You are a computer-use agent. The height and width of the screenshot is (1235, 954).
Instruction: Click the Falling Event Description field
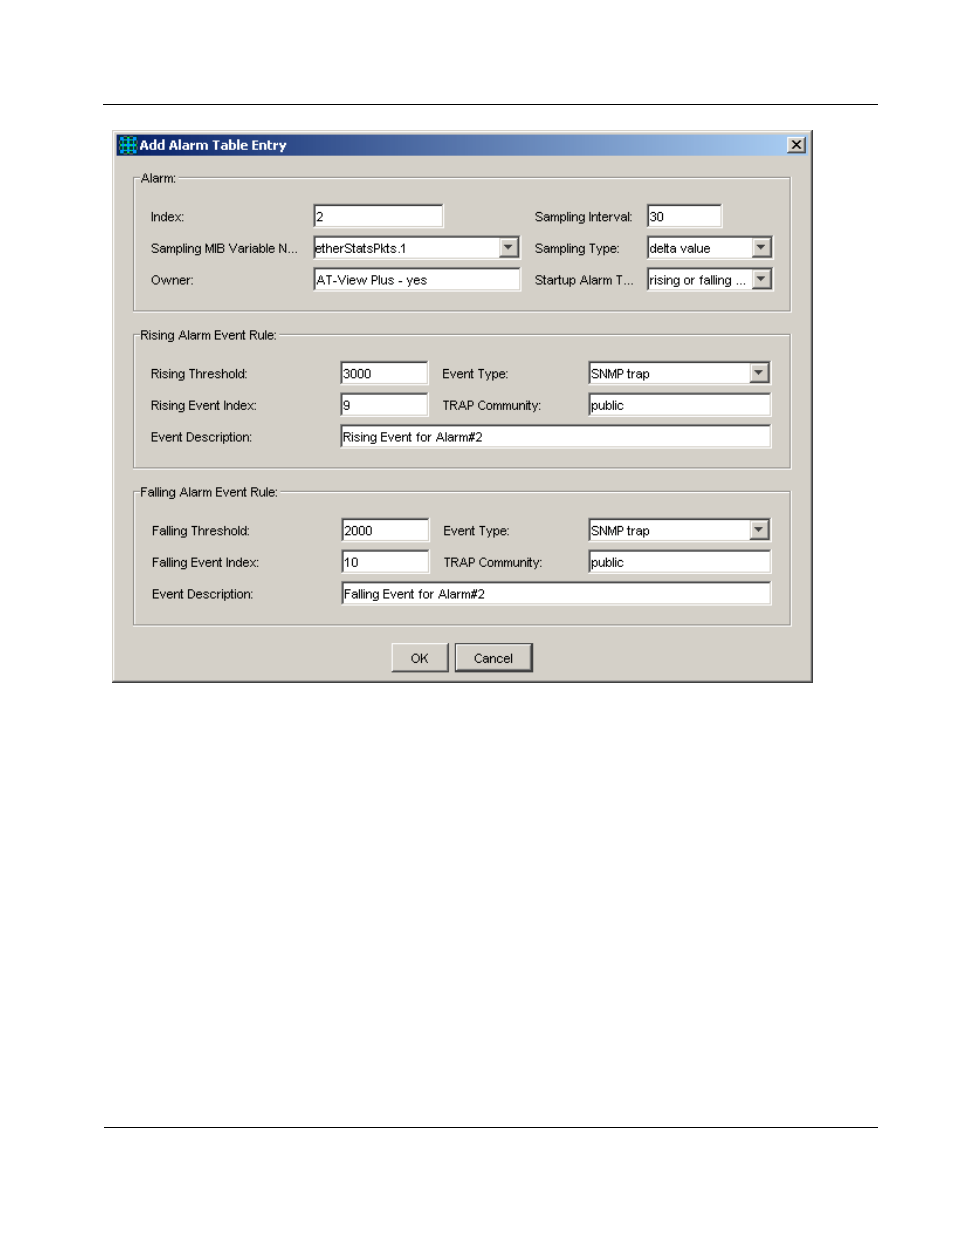(x=556, y=594)
